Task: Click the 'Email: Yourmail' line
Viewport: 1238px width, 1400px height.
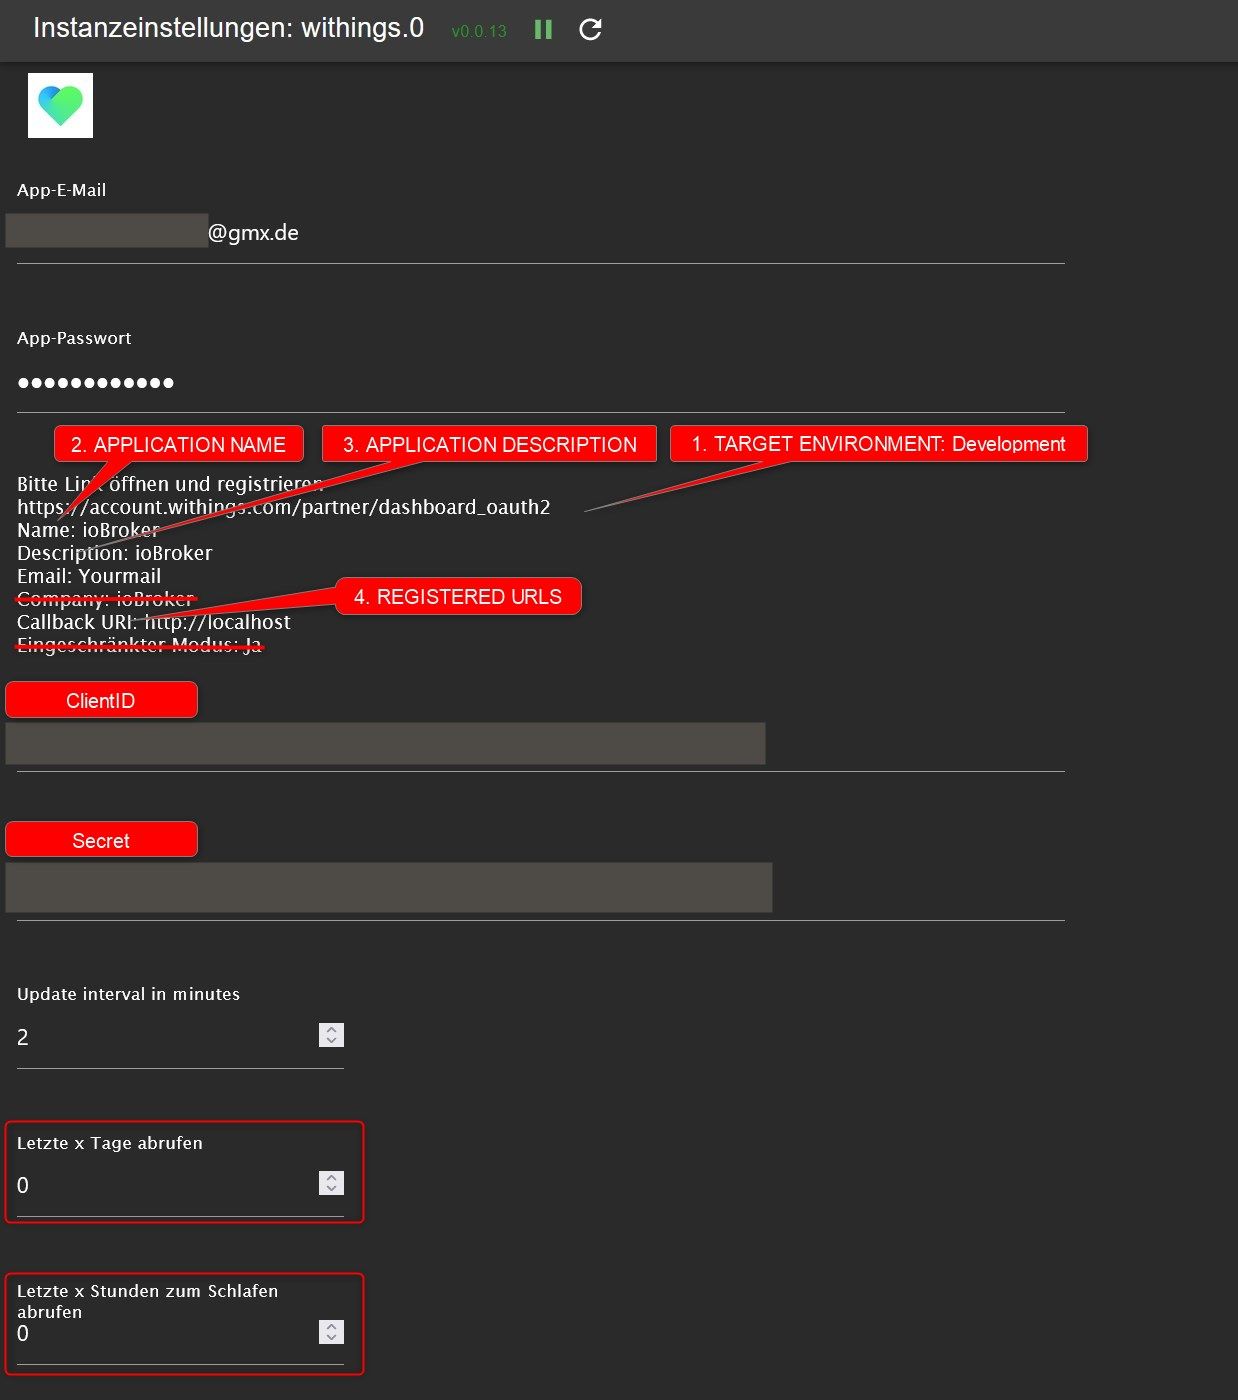Action: tap(89, 576)
